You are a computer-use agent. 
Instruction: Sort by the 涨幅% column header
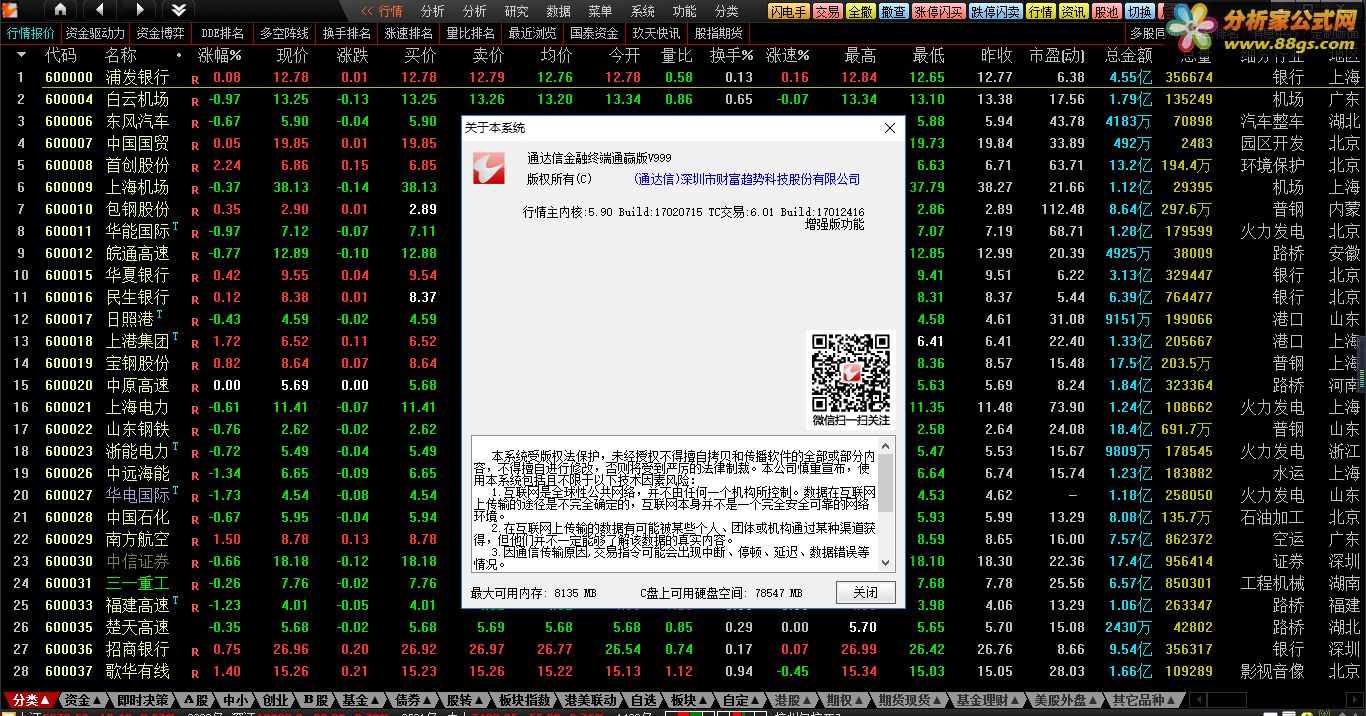(x=220, y=55)
